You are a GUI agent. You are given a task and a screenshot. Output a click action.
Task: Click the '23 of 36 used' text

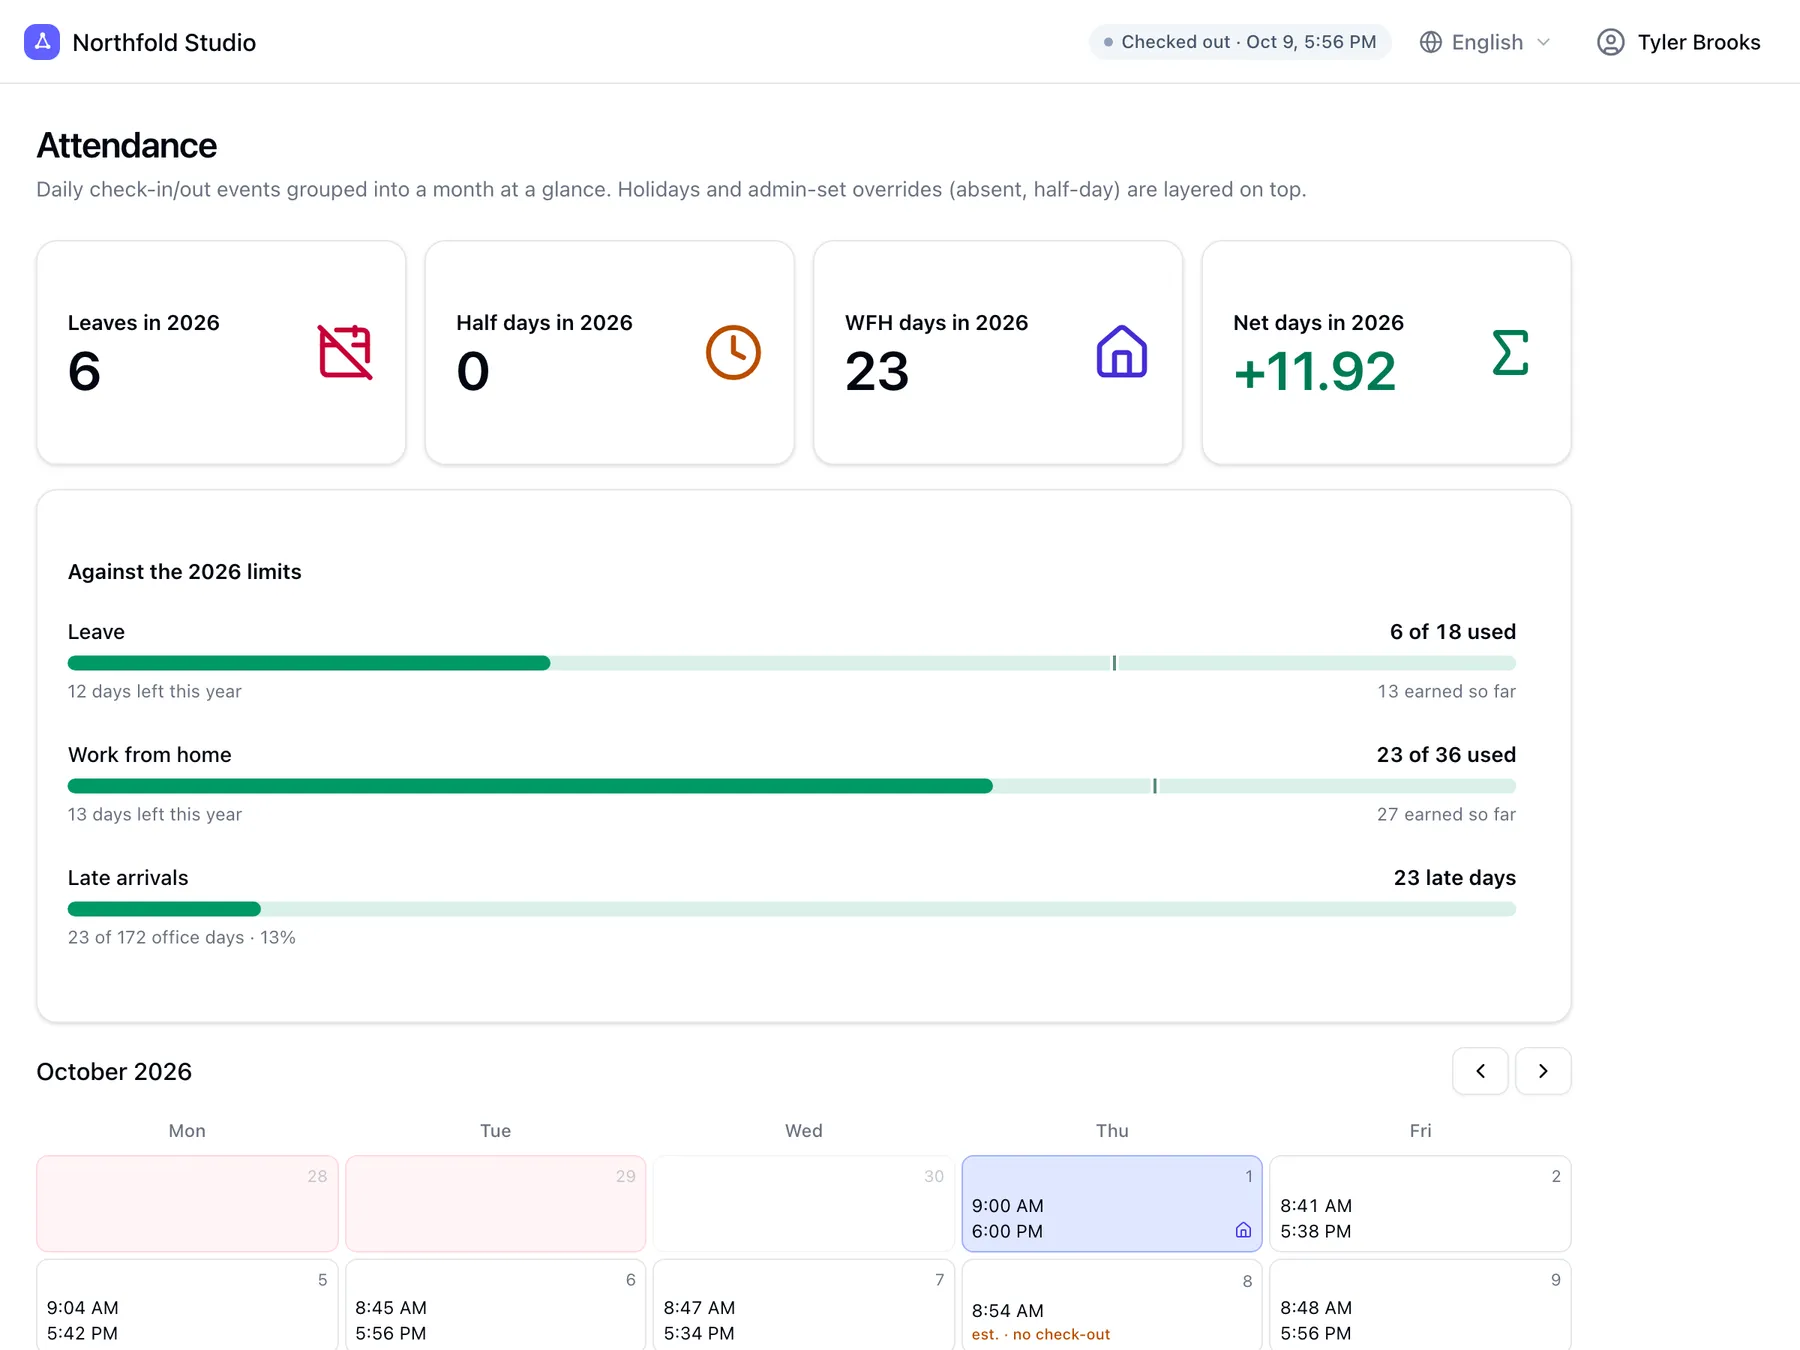tap(1446, 755)
